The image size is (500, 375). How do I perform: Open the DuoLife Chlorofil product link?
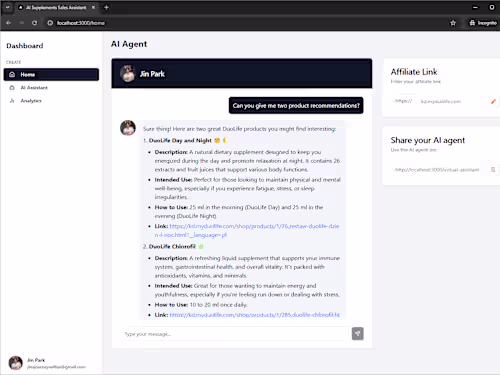click(x=255, y=315)
